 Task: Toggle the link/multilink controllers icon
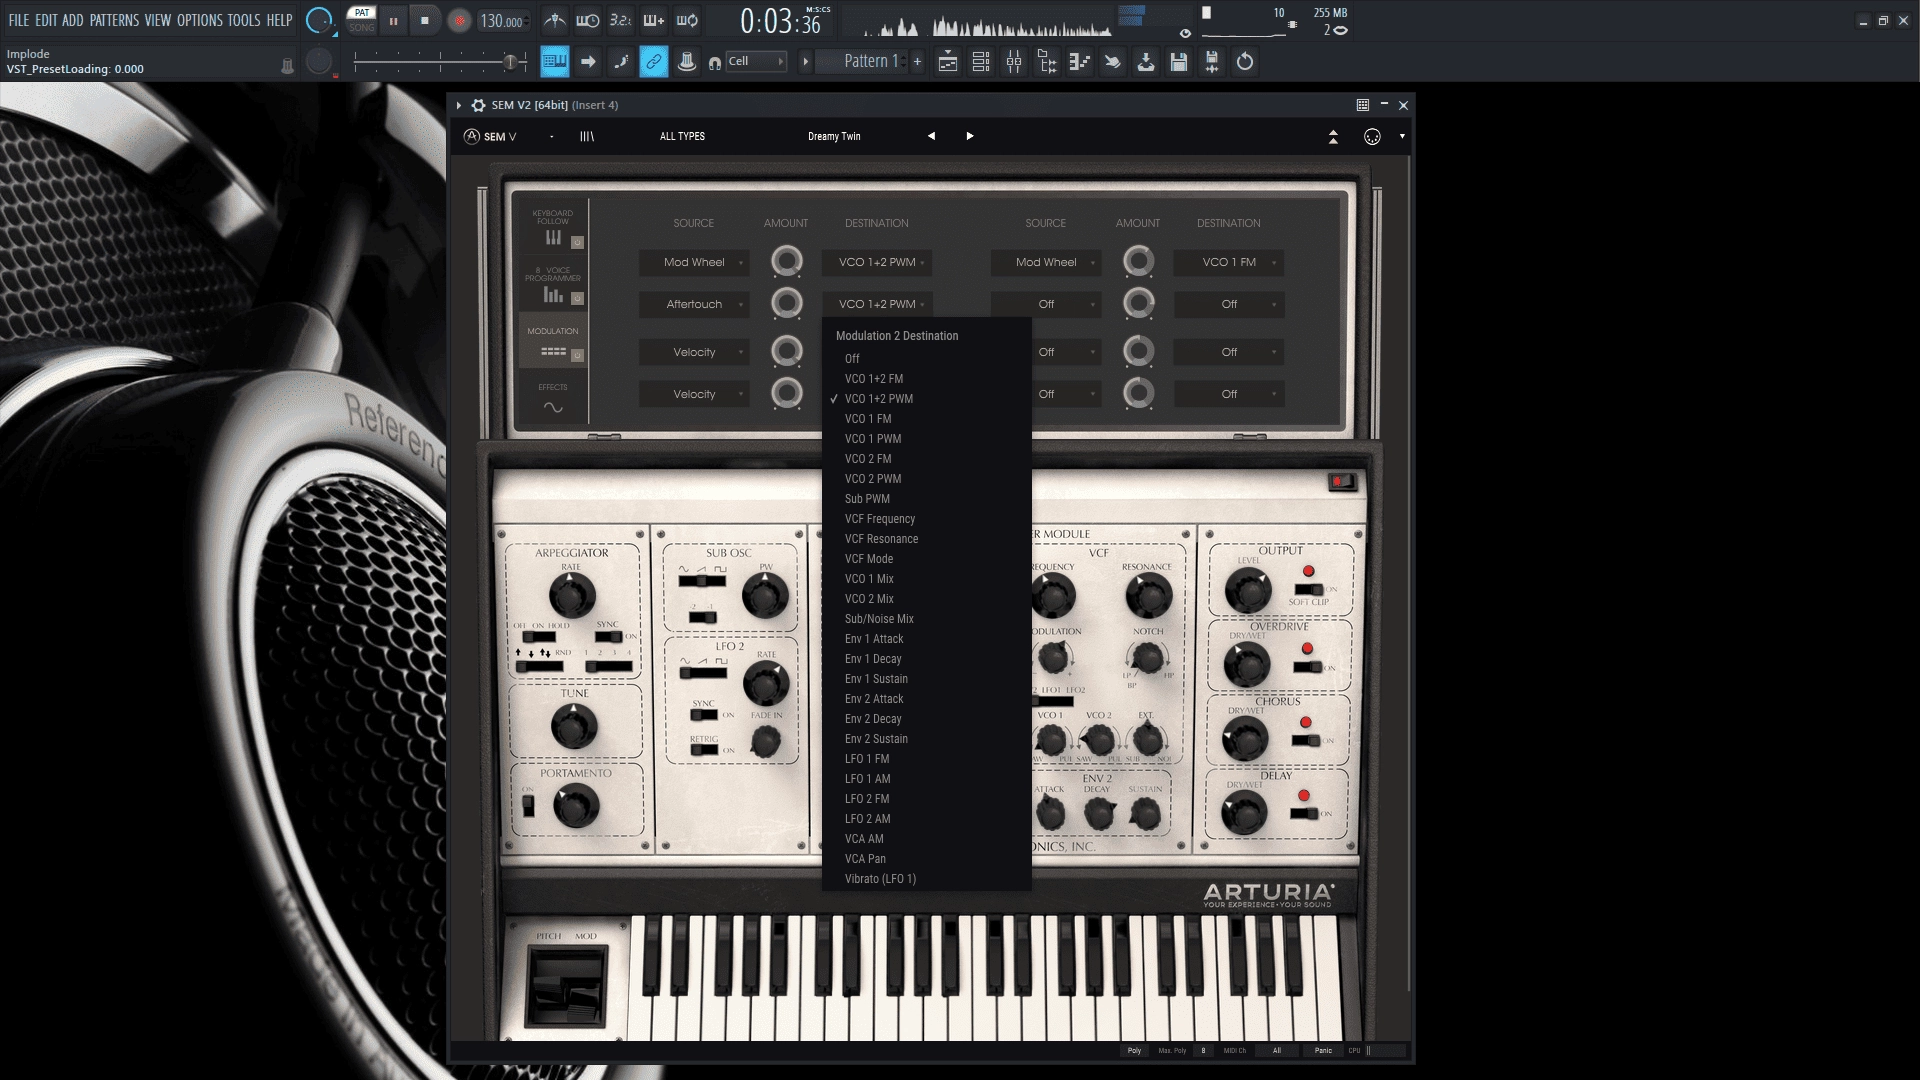653,62
